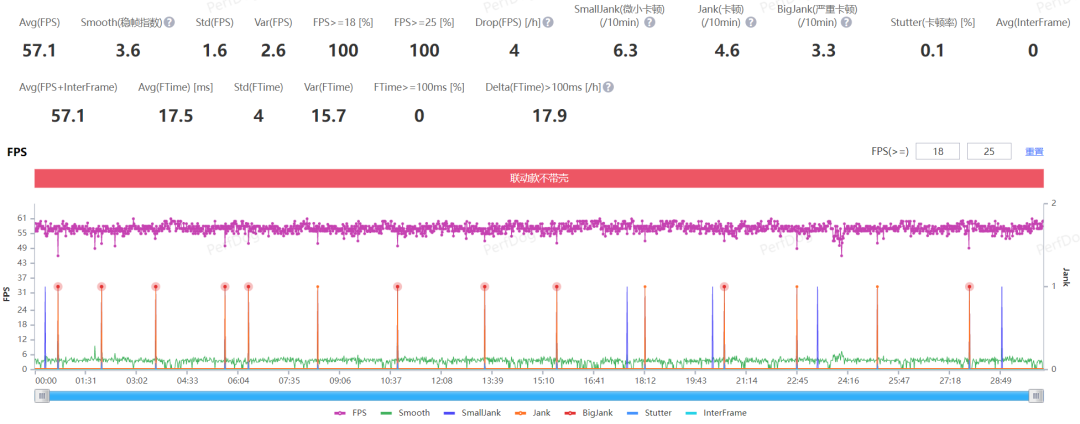Click the Std(FTime) value 4
The height and width of the screenshot is (424, 1080).
[x=258, y=116]
